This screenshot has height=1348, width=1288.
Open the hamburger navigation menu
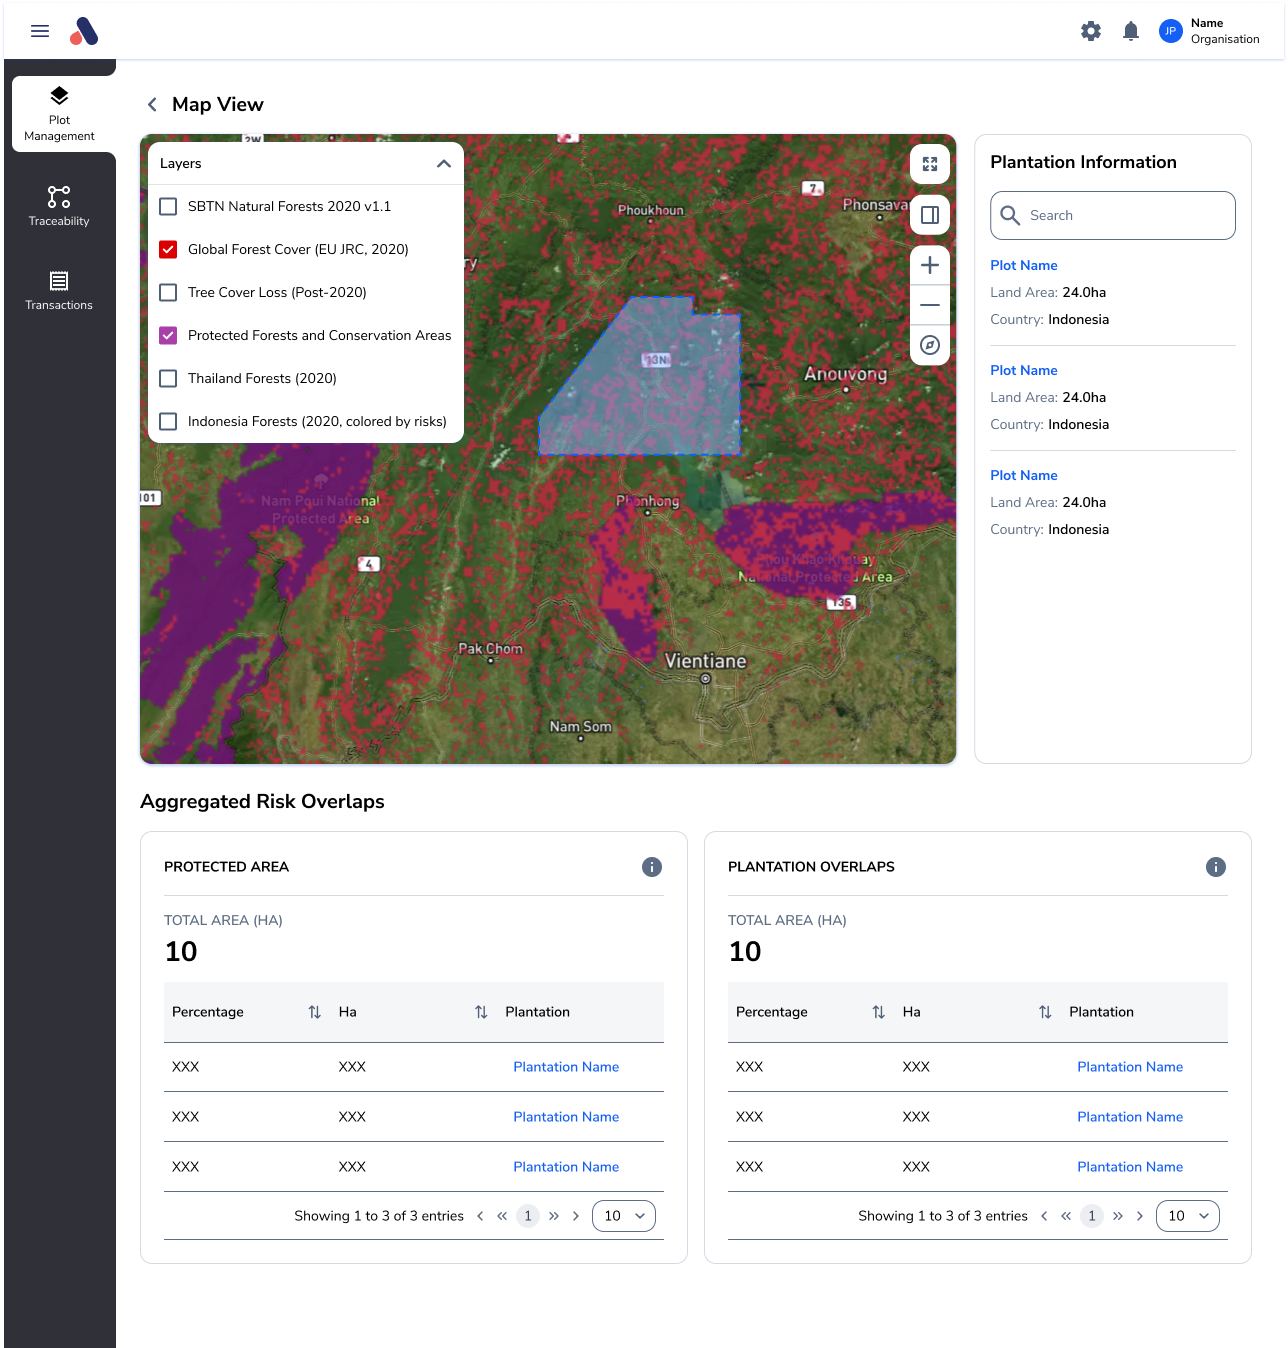click(40, 31)
